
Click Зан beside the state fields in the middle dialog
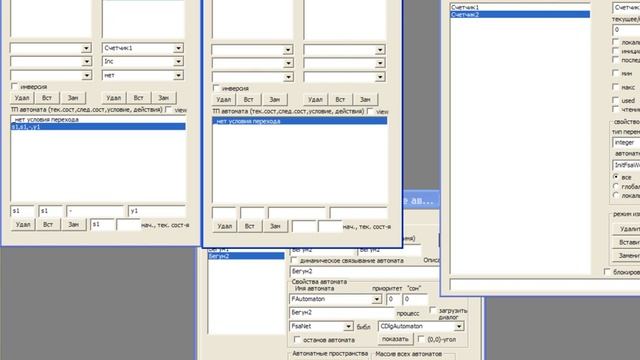(275, 226)
